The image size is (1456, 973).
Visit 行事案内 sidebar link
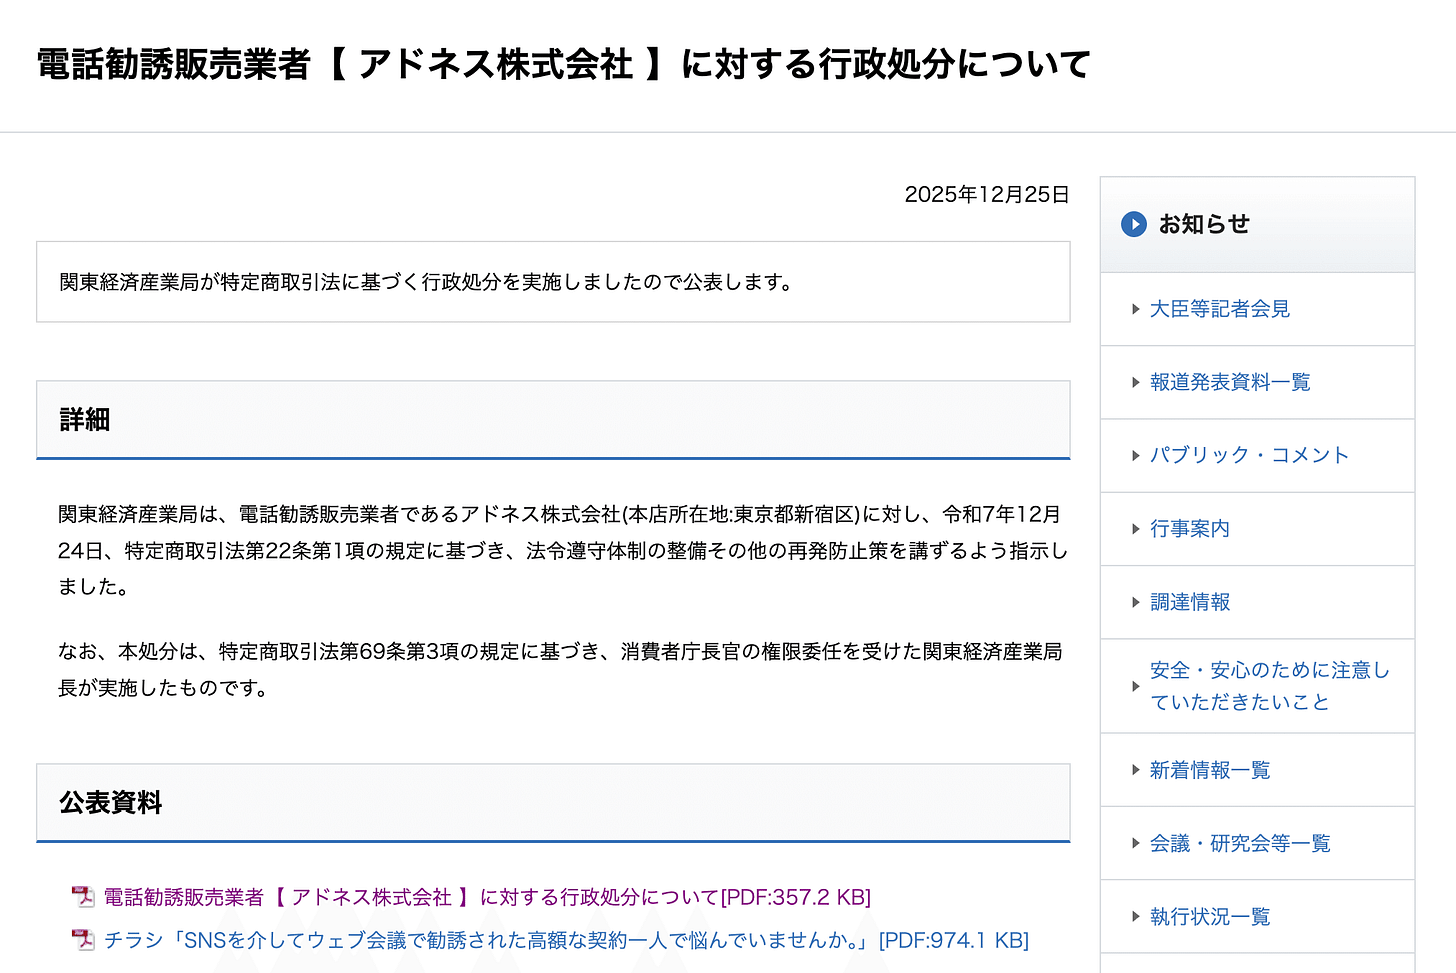(x=1189, y=528)
